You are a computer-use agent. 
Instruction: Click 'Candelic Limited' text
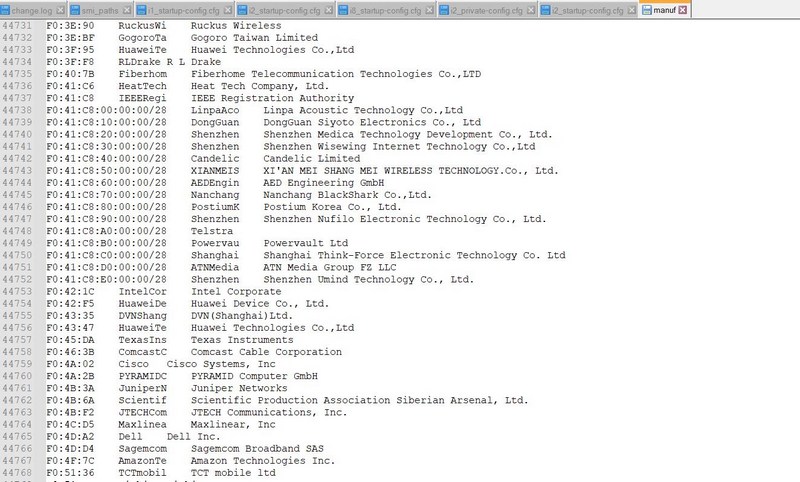coord(312,159)
